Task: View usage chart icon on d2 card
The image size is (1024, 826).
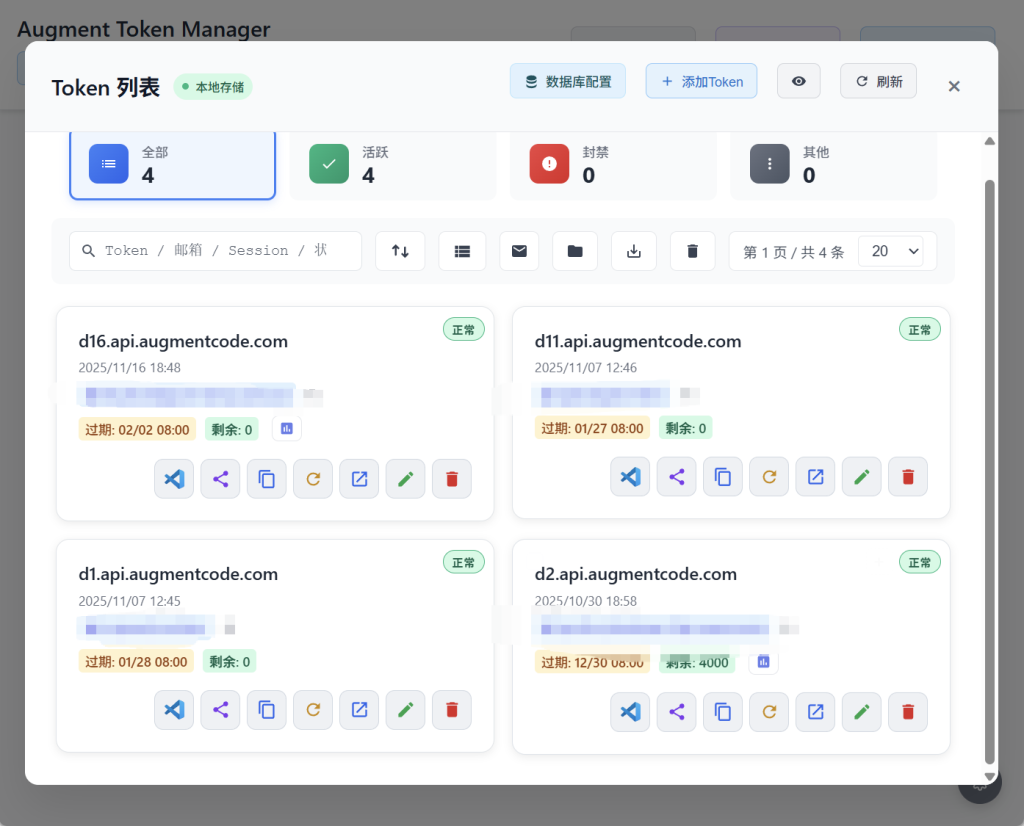Action: click(x=764, y=661)
